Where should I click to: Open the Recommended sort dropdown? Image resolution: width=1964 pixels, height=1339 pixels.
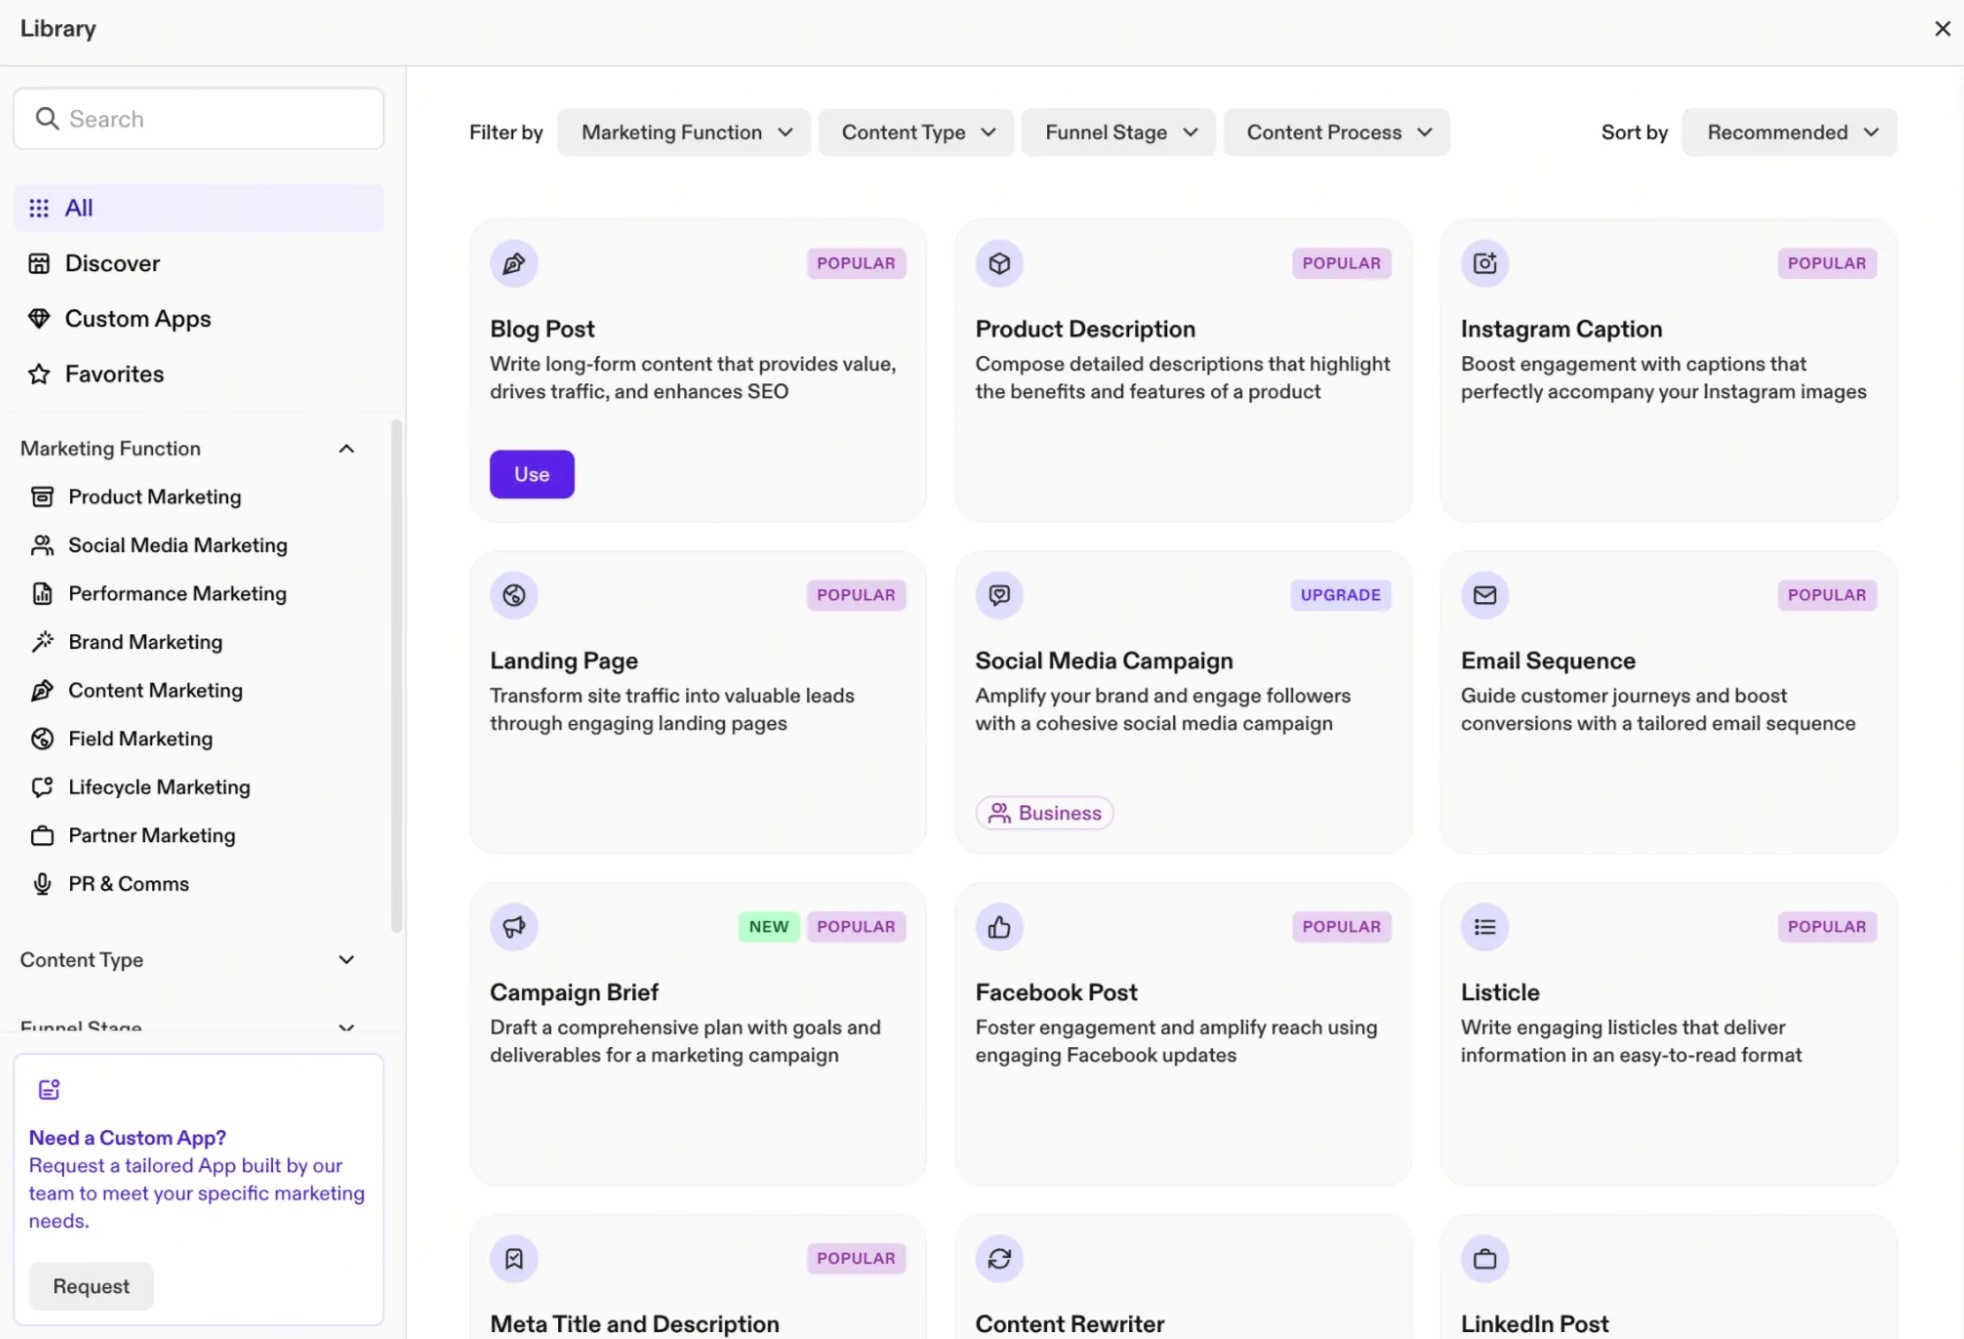tap(1790, 132)
